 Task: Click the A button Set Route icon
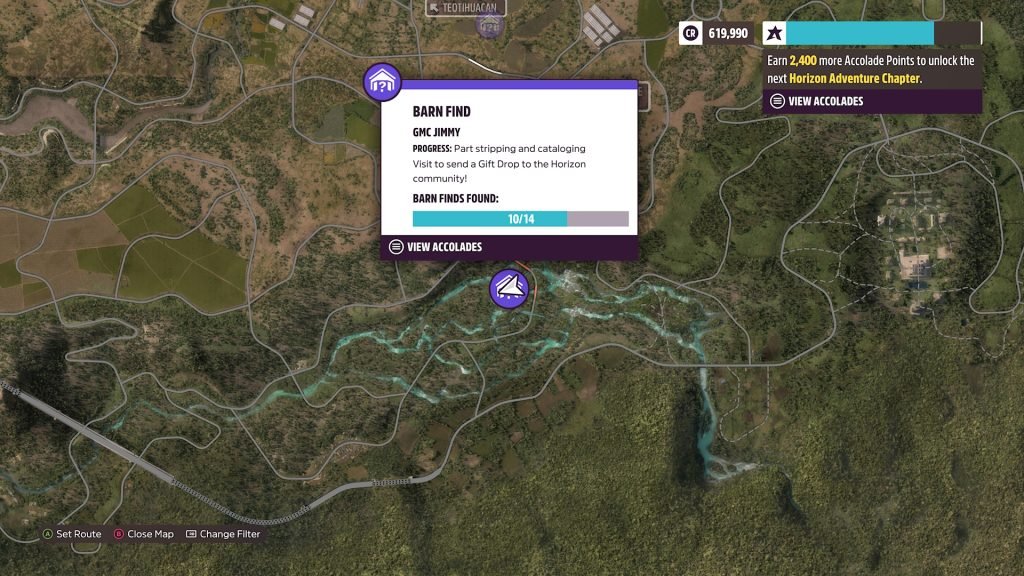(48, 534)
